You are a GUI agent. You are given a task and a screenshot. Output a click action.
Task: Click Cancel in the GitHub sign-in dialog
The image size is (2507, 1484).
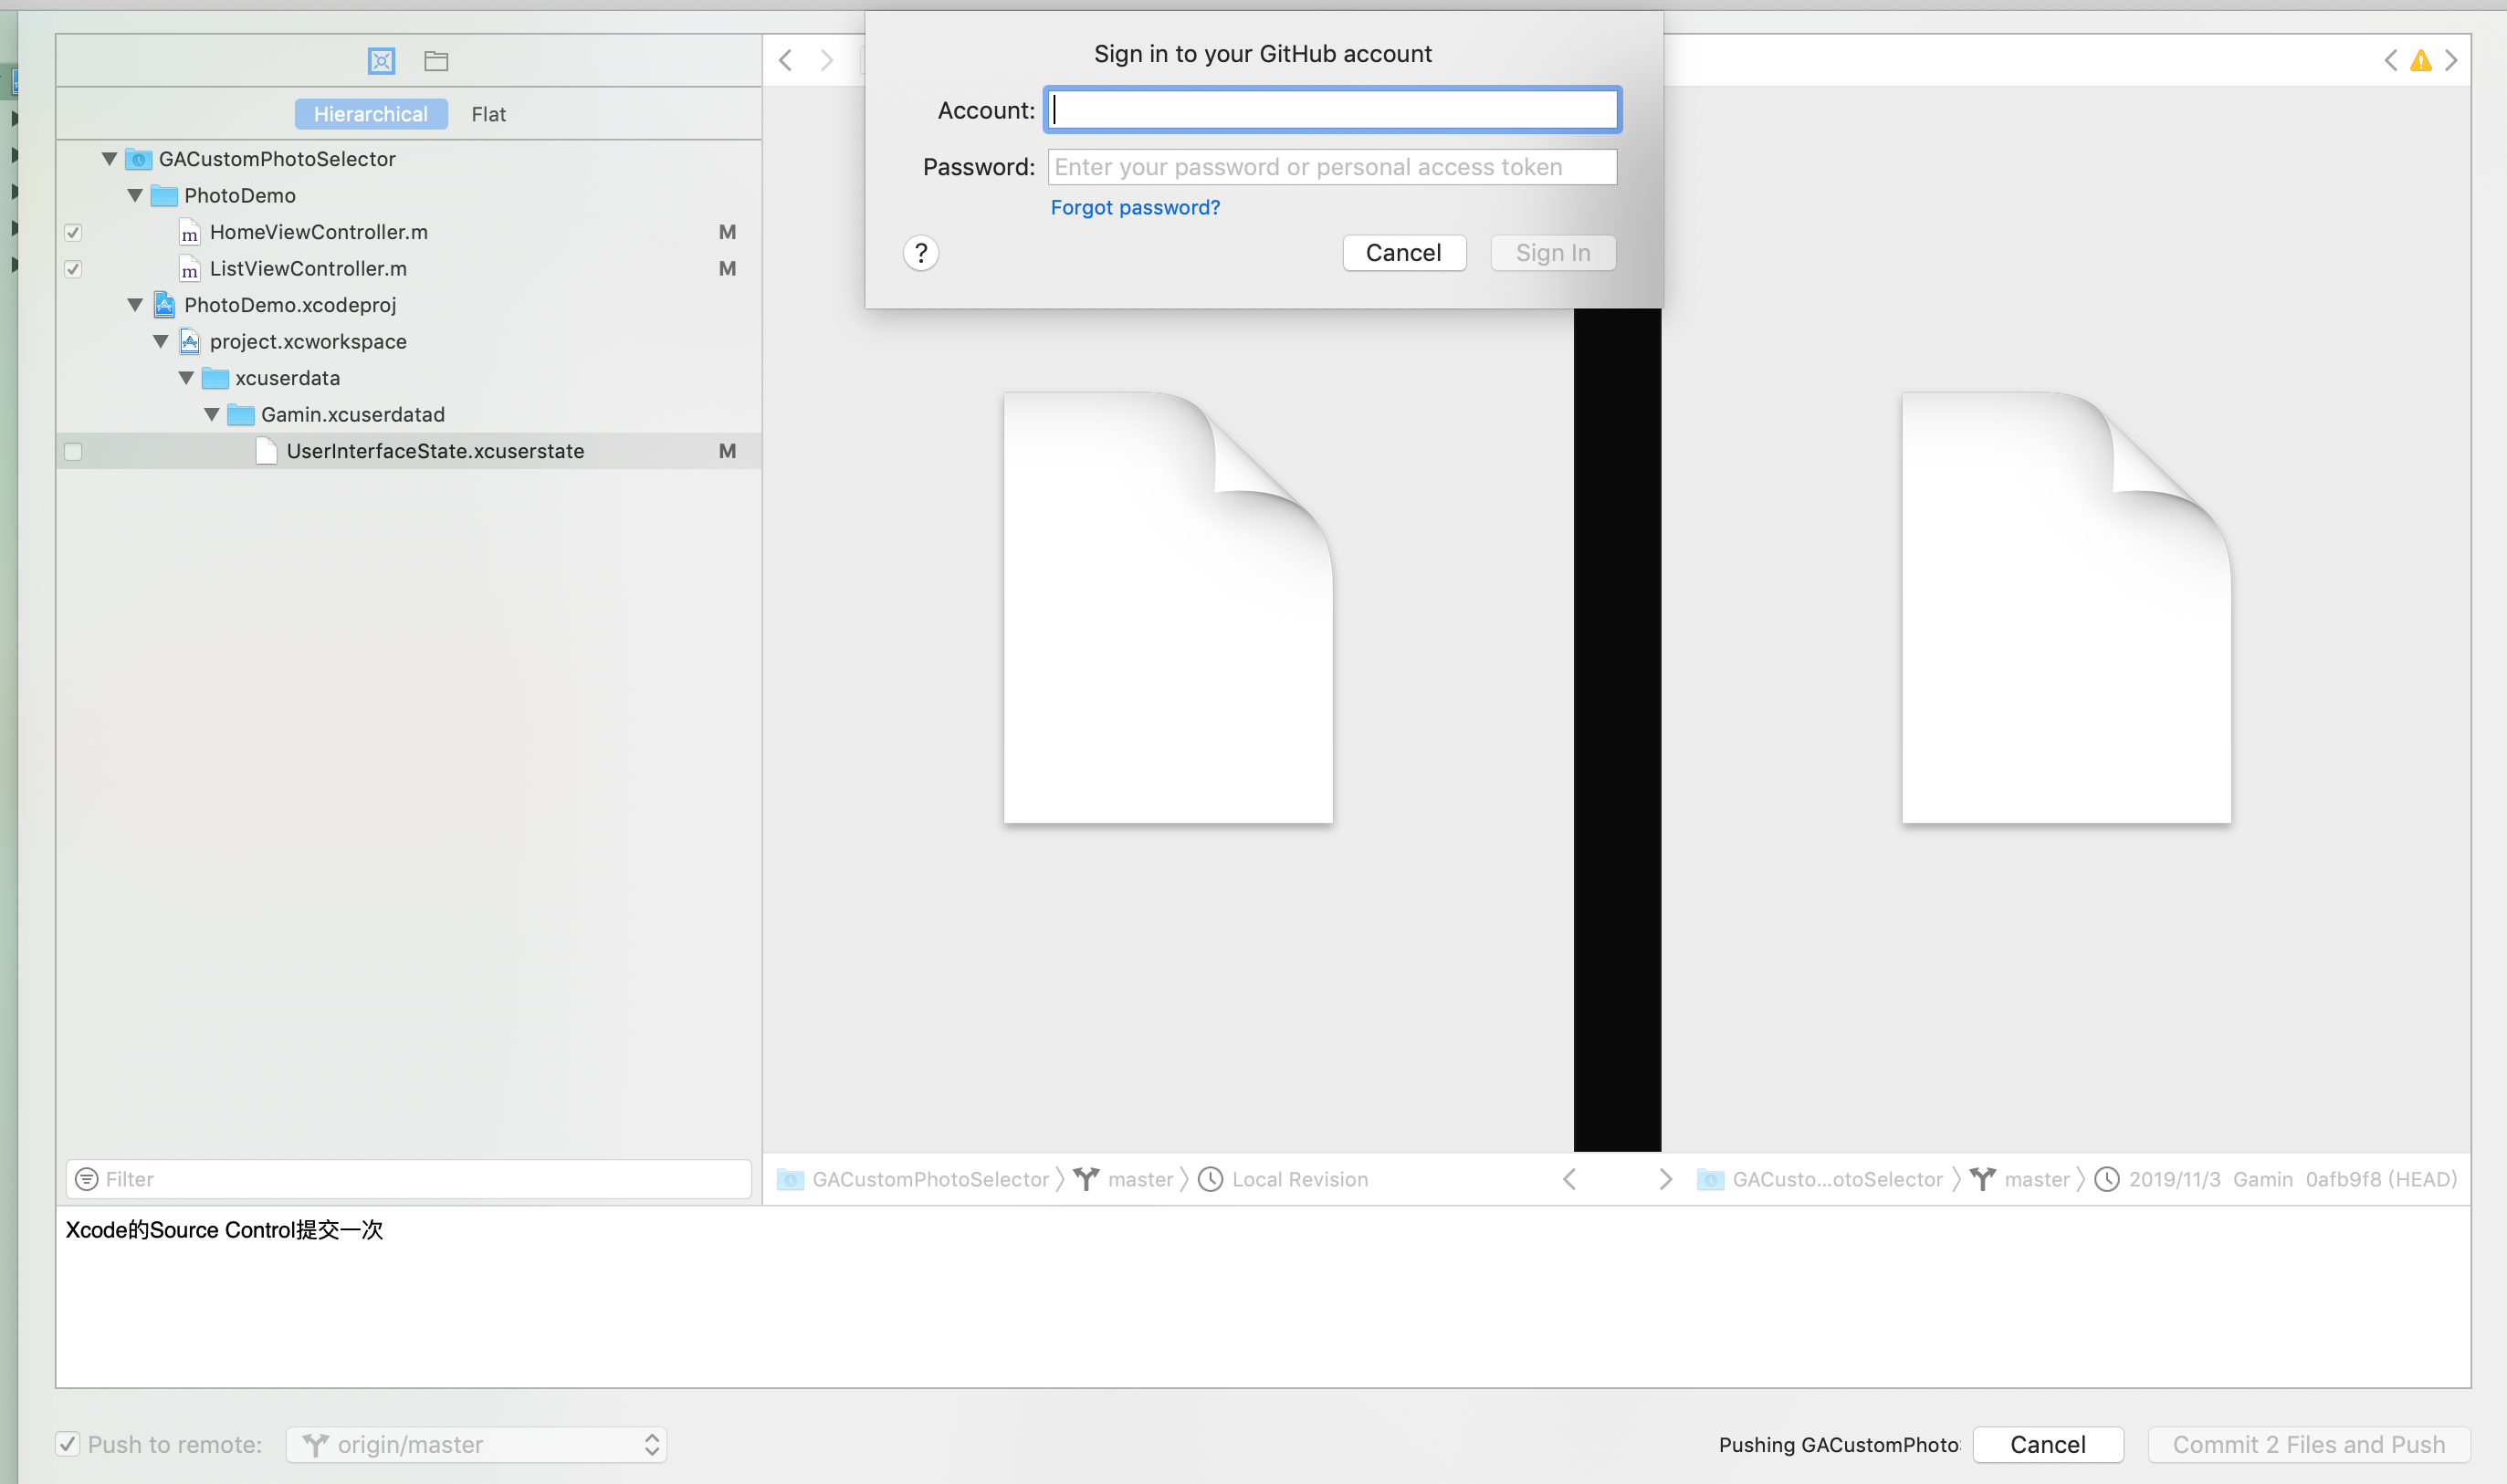1404,253
